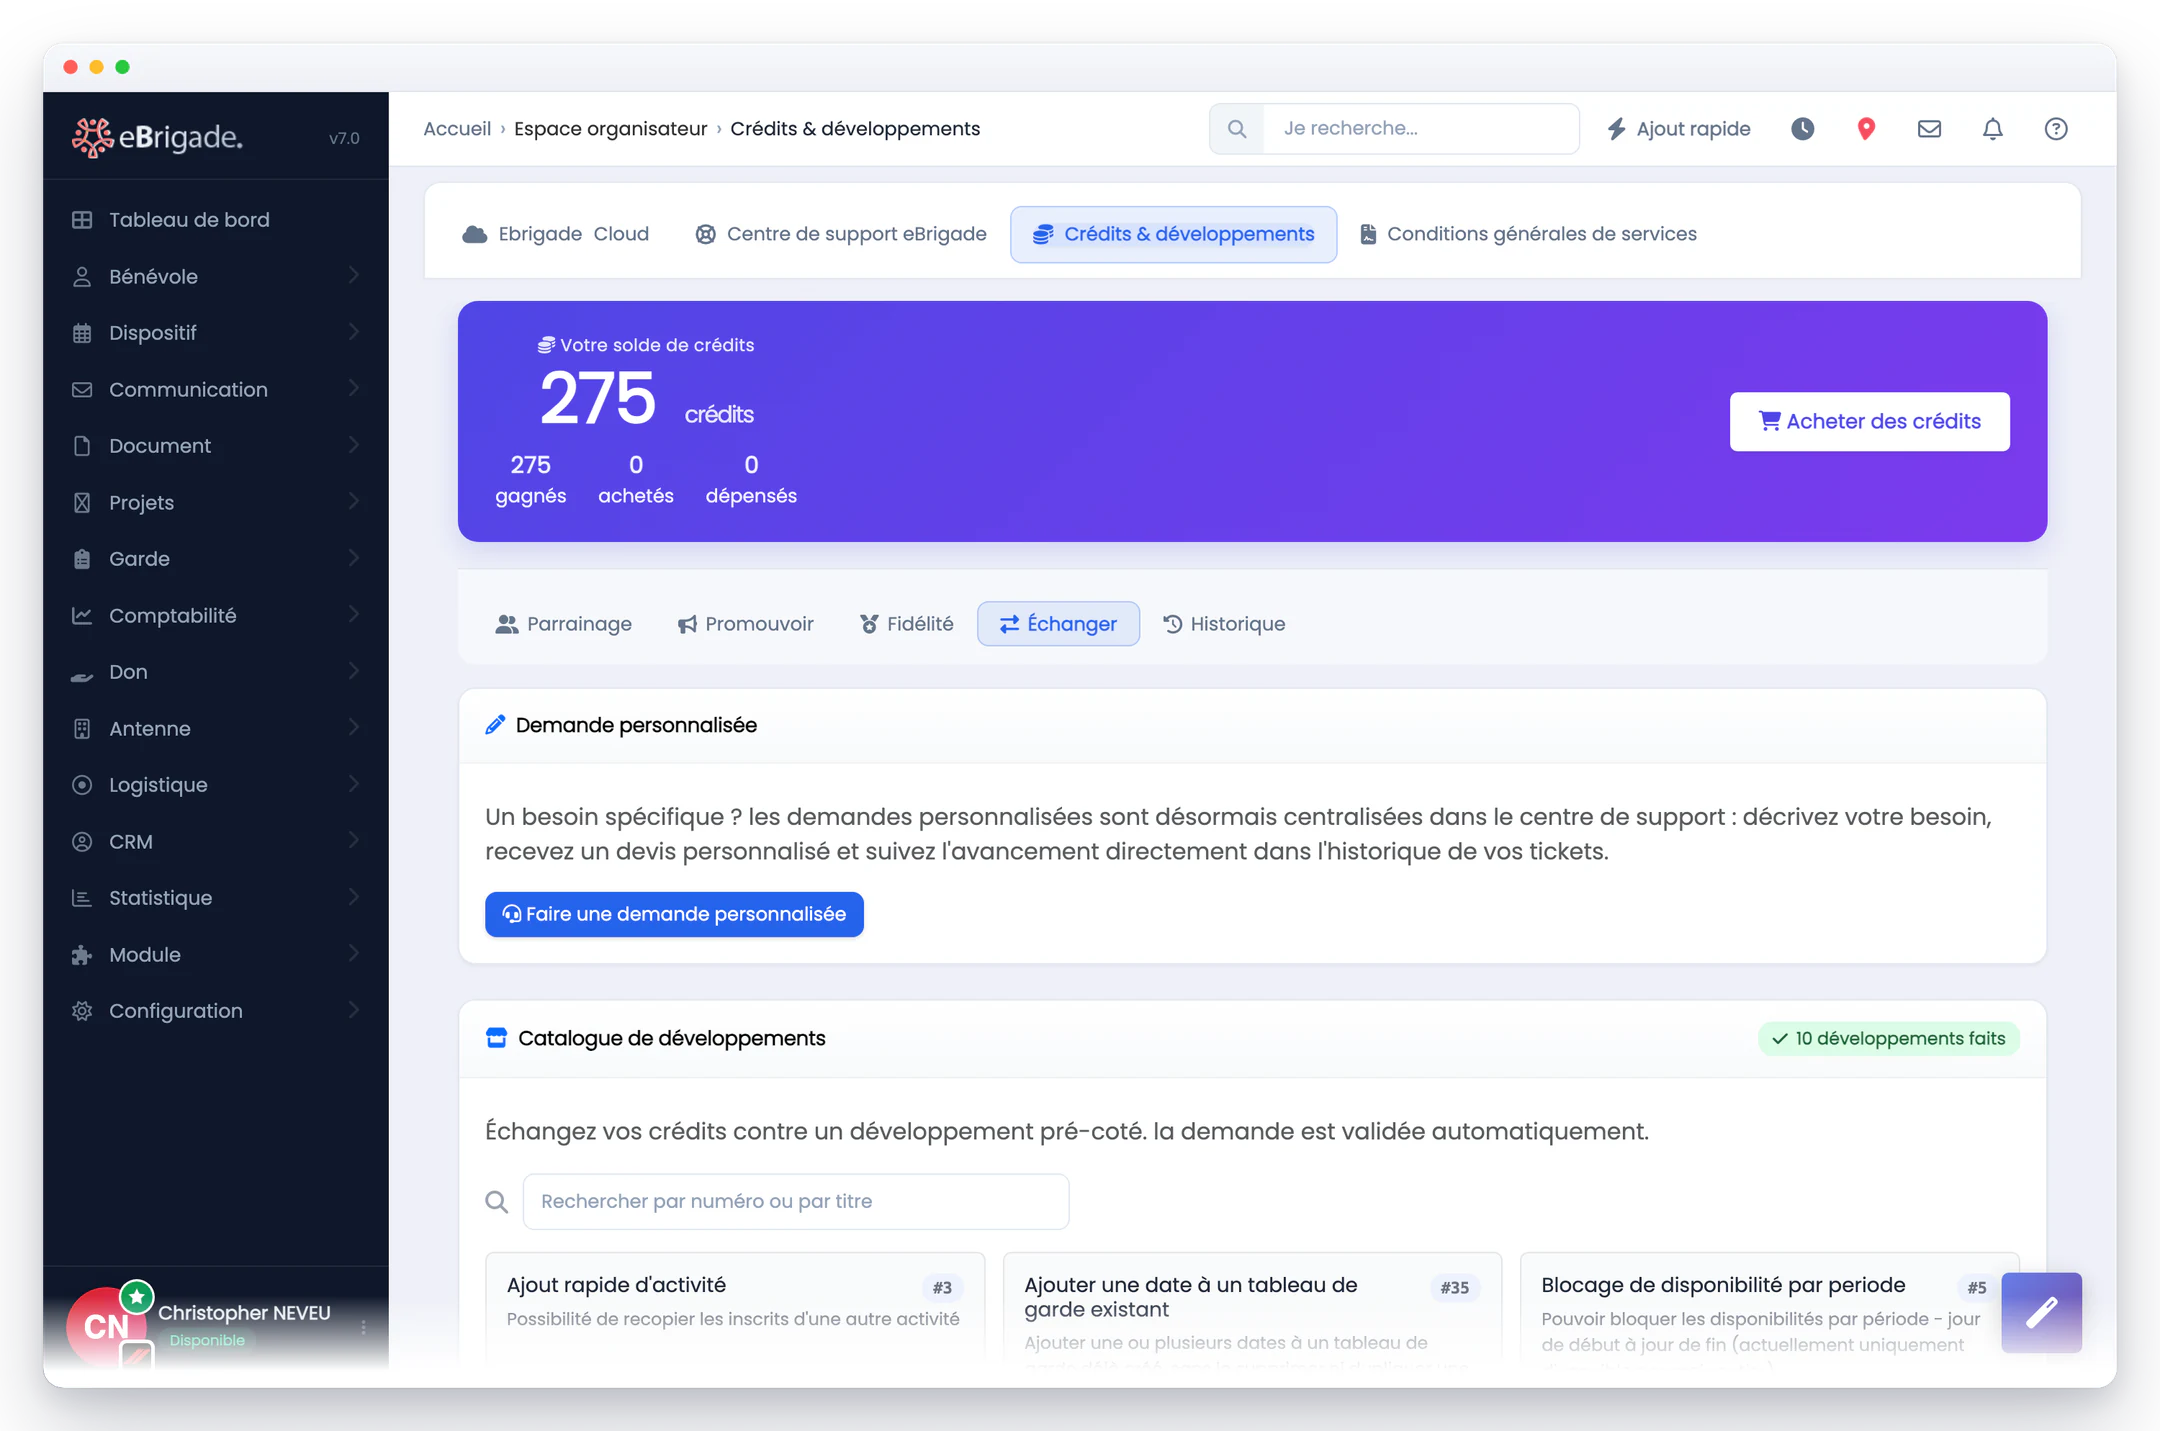Click the Module puzzle piece icon
2160x1431 pixels.
82,955
